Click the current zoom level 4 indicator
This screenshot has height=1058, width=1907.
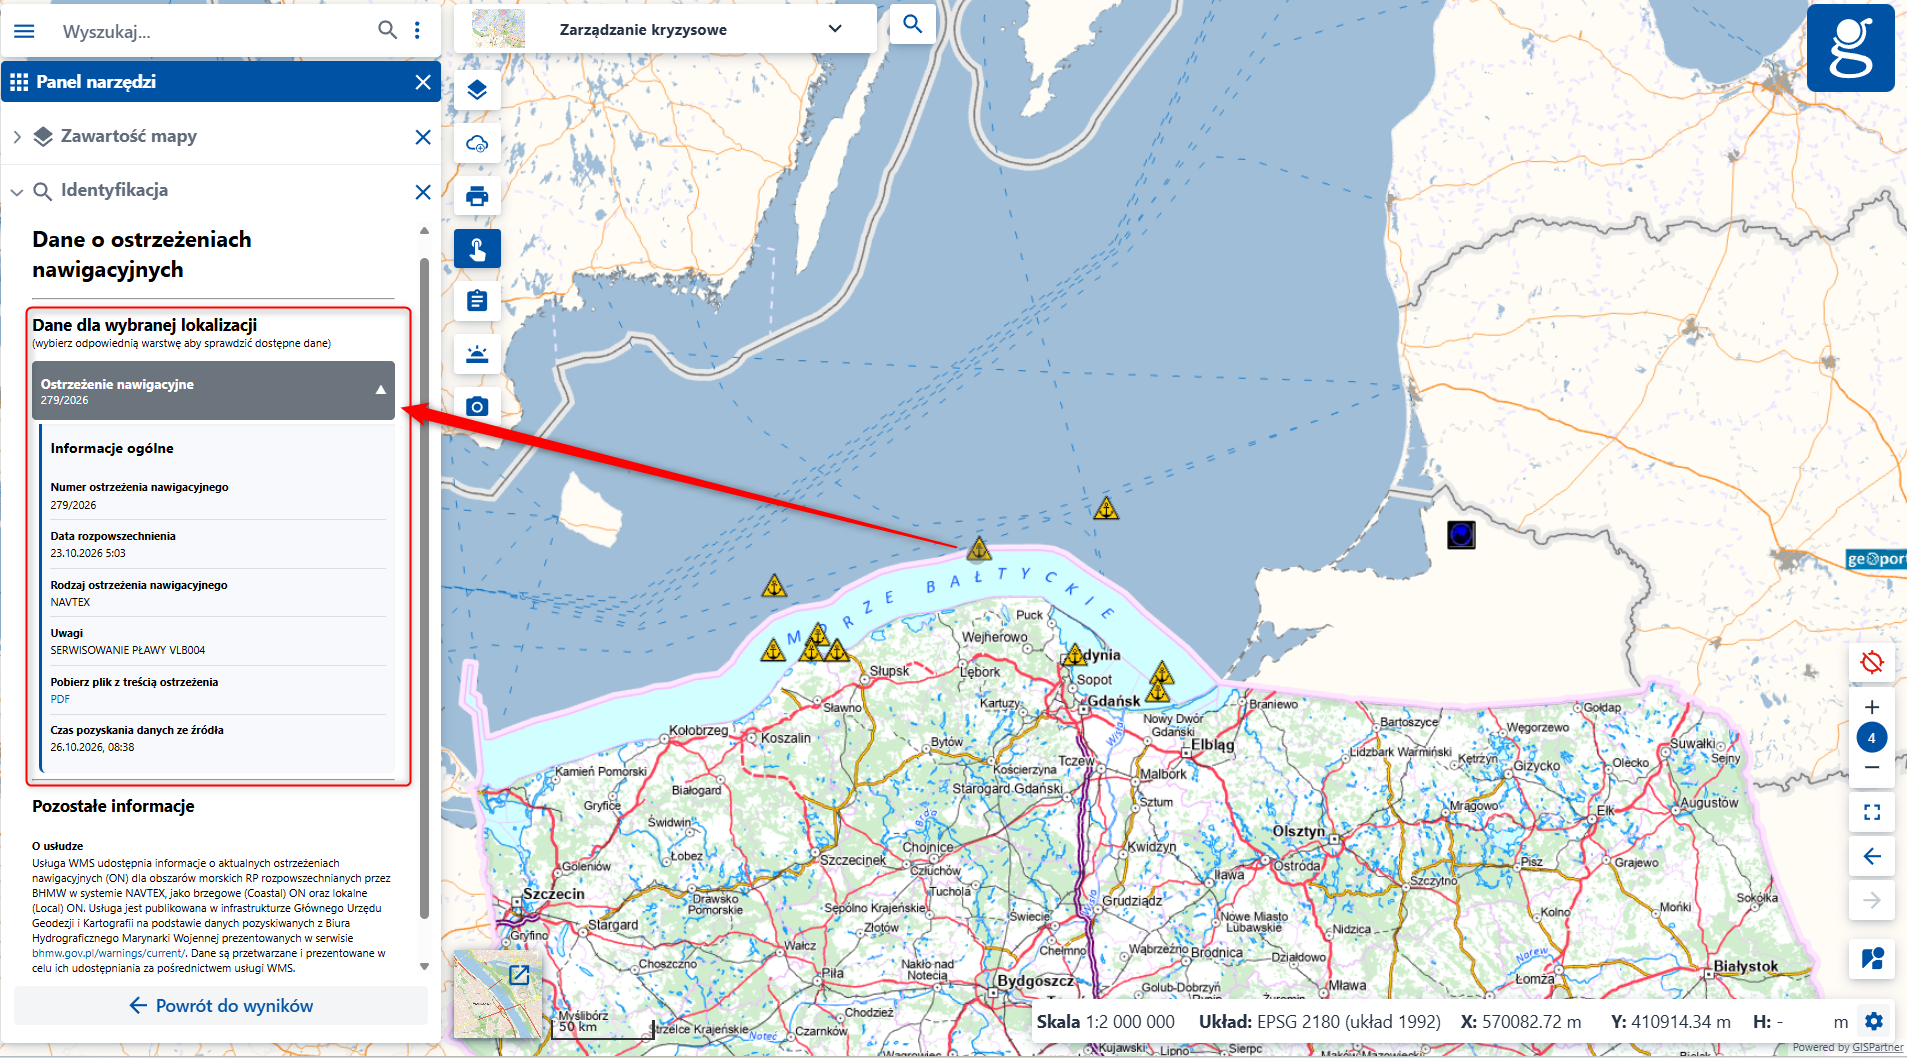tap(1872, 738)
